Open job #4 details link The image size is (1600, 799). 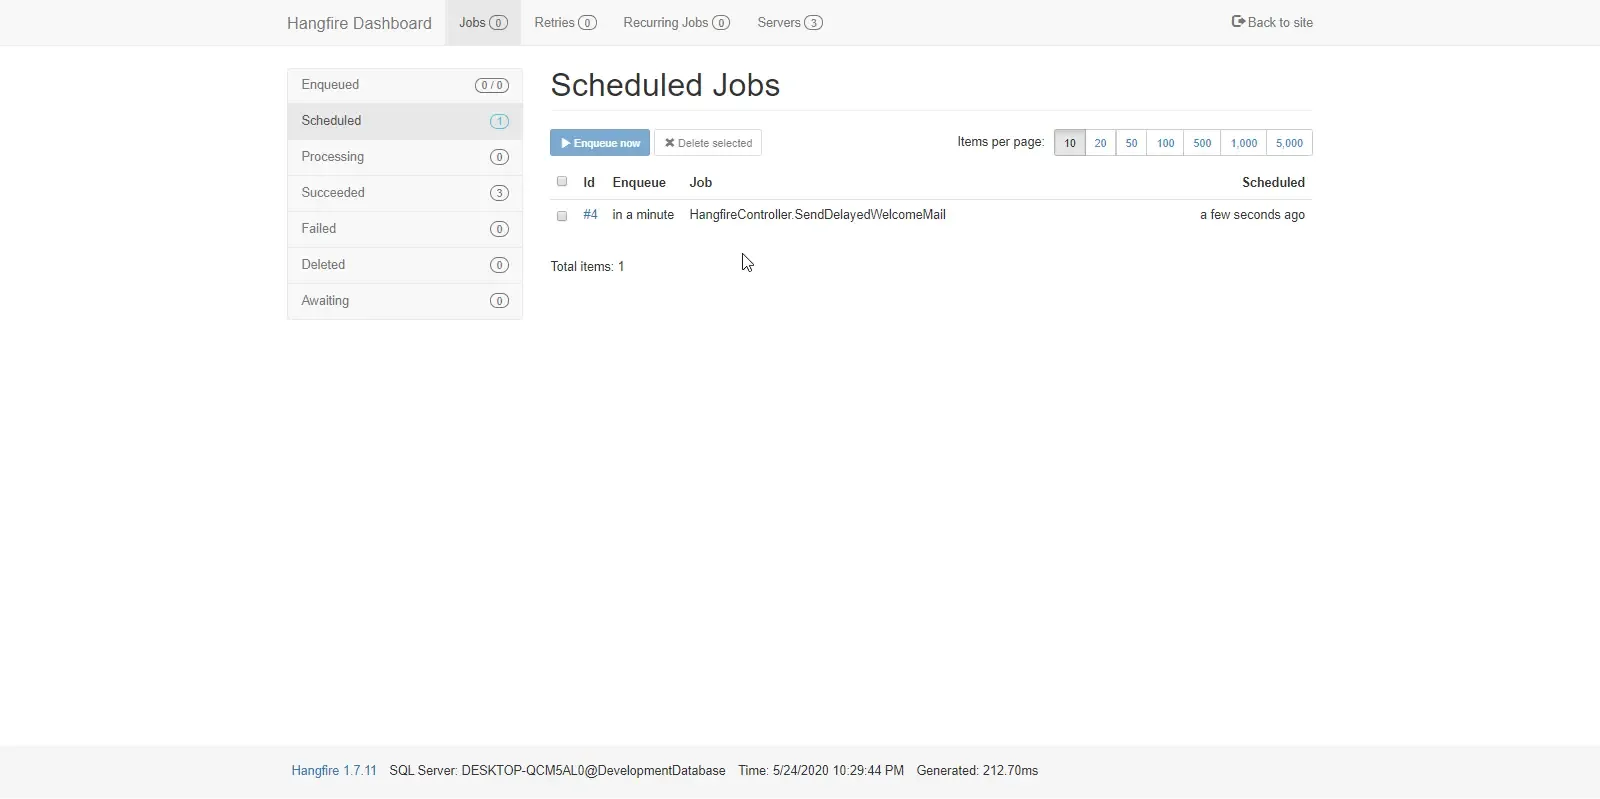(590, 215)
